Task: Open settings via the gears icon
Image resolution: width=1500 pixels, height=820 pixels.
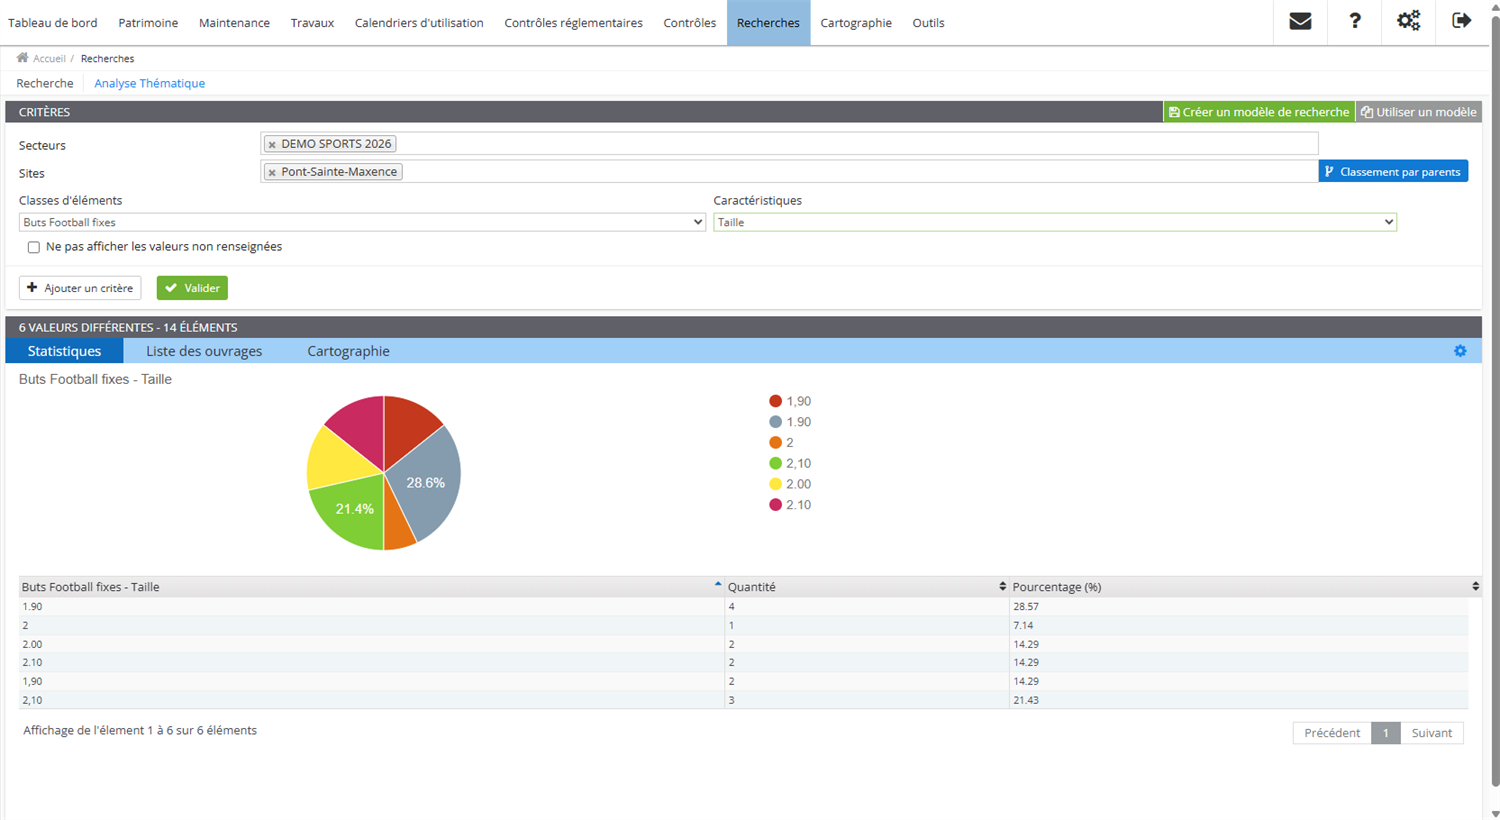Action: coord(1408,21)
